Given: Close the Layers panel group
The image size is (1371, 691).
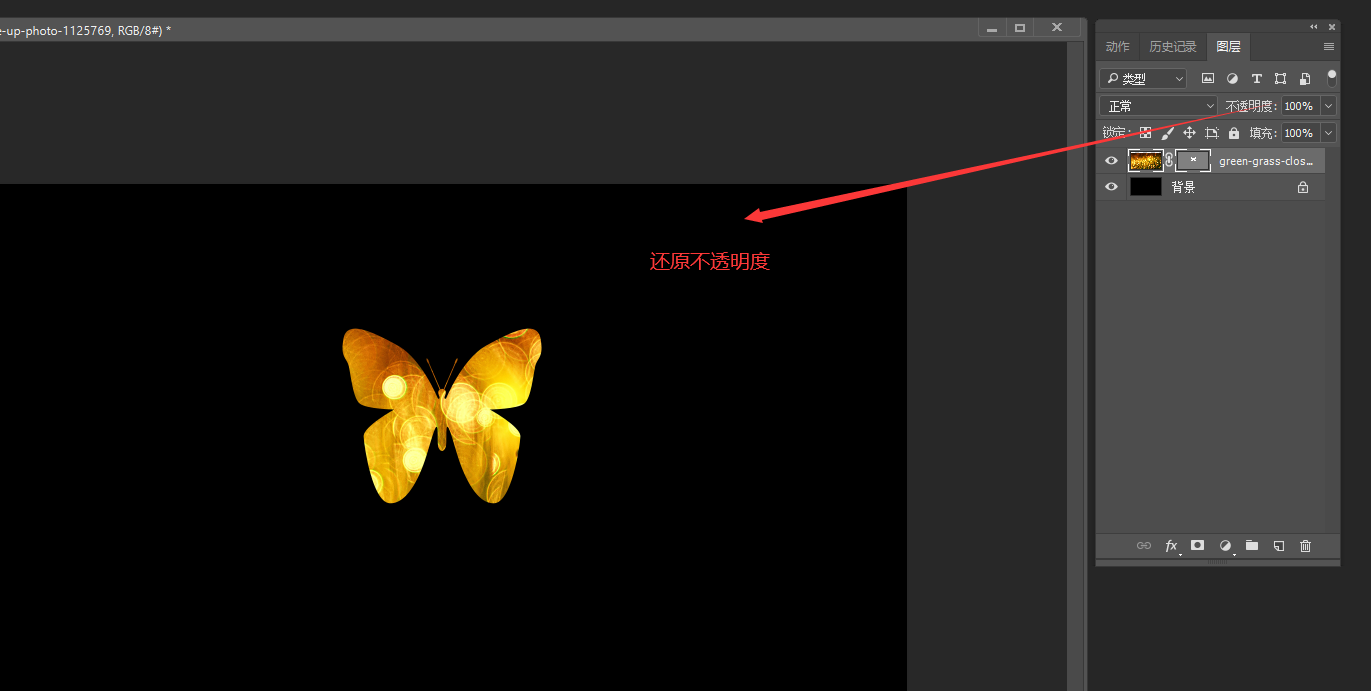Looking at the screenshot, I should 1332,27.
